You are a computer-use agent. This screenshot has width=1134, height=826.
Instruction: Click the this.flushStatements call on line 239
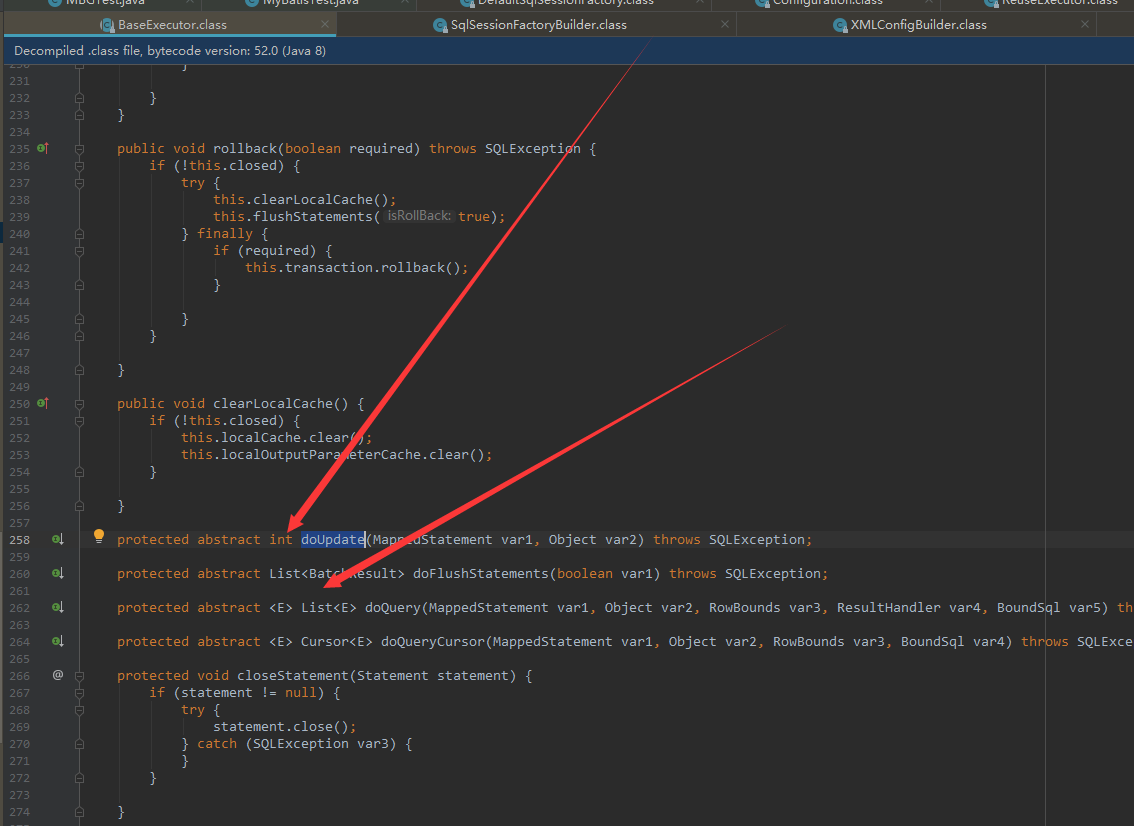point(292,216)
